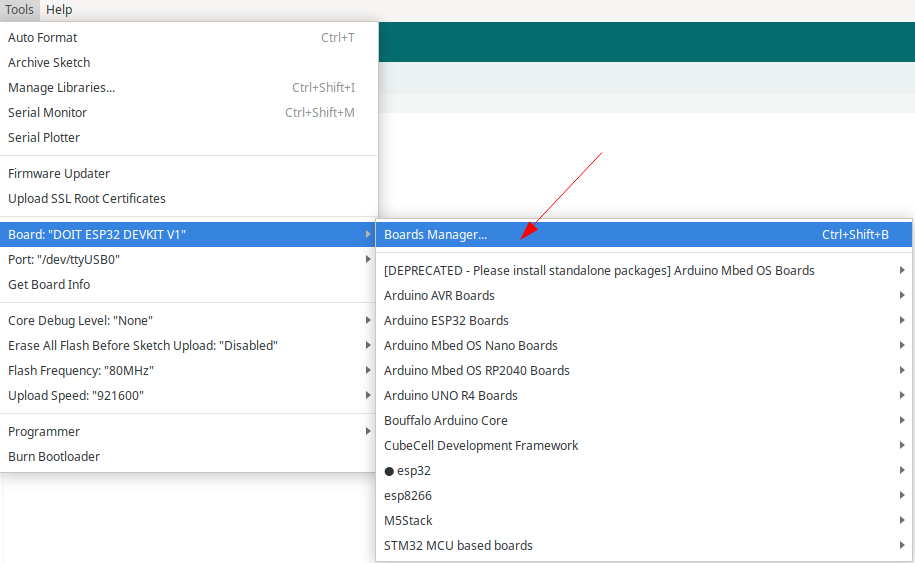Run Auto Format from Tools menu
Viewport: 915px width, 563px height.
pos(189,37)
